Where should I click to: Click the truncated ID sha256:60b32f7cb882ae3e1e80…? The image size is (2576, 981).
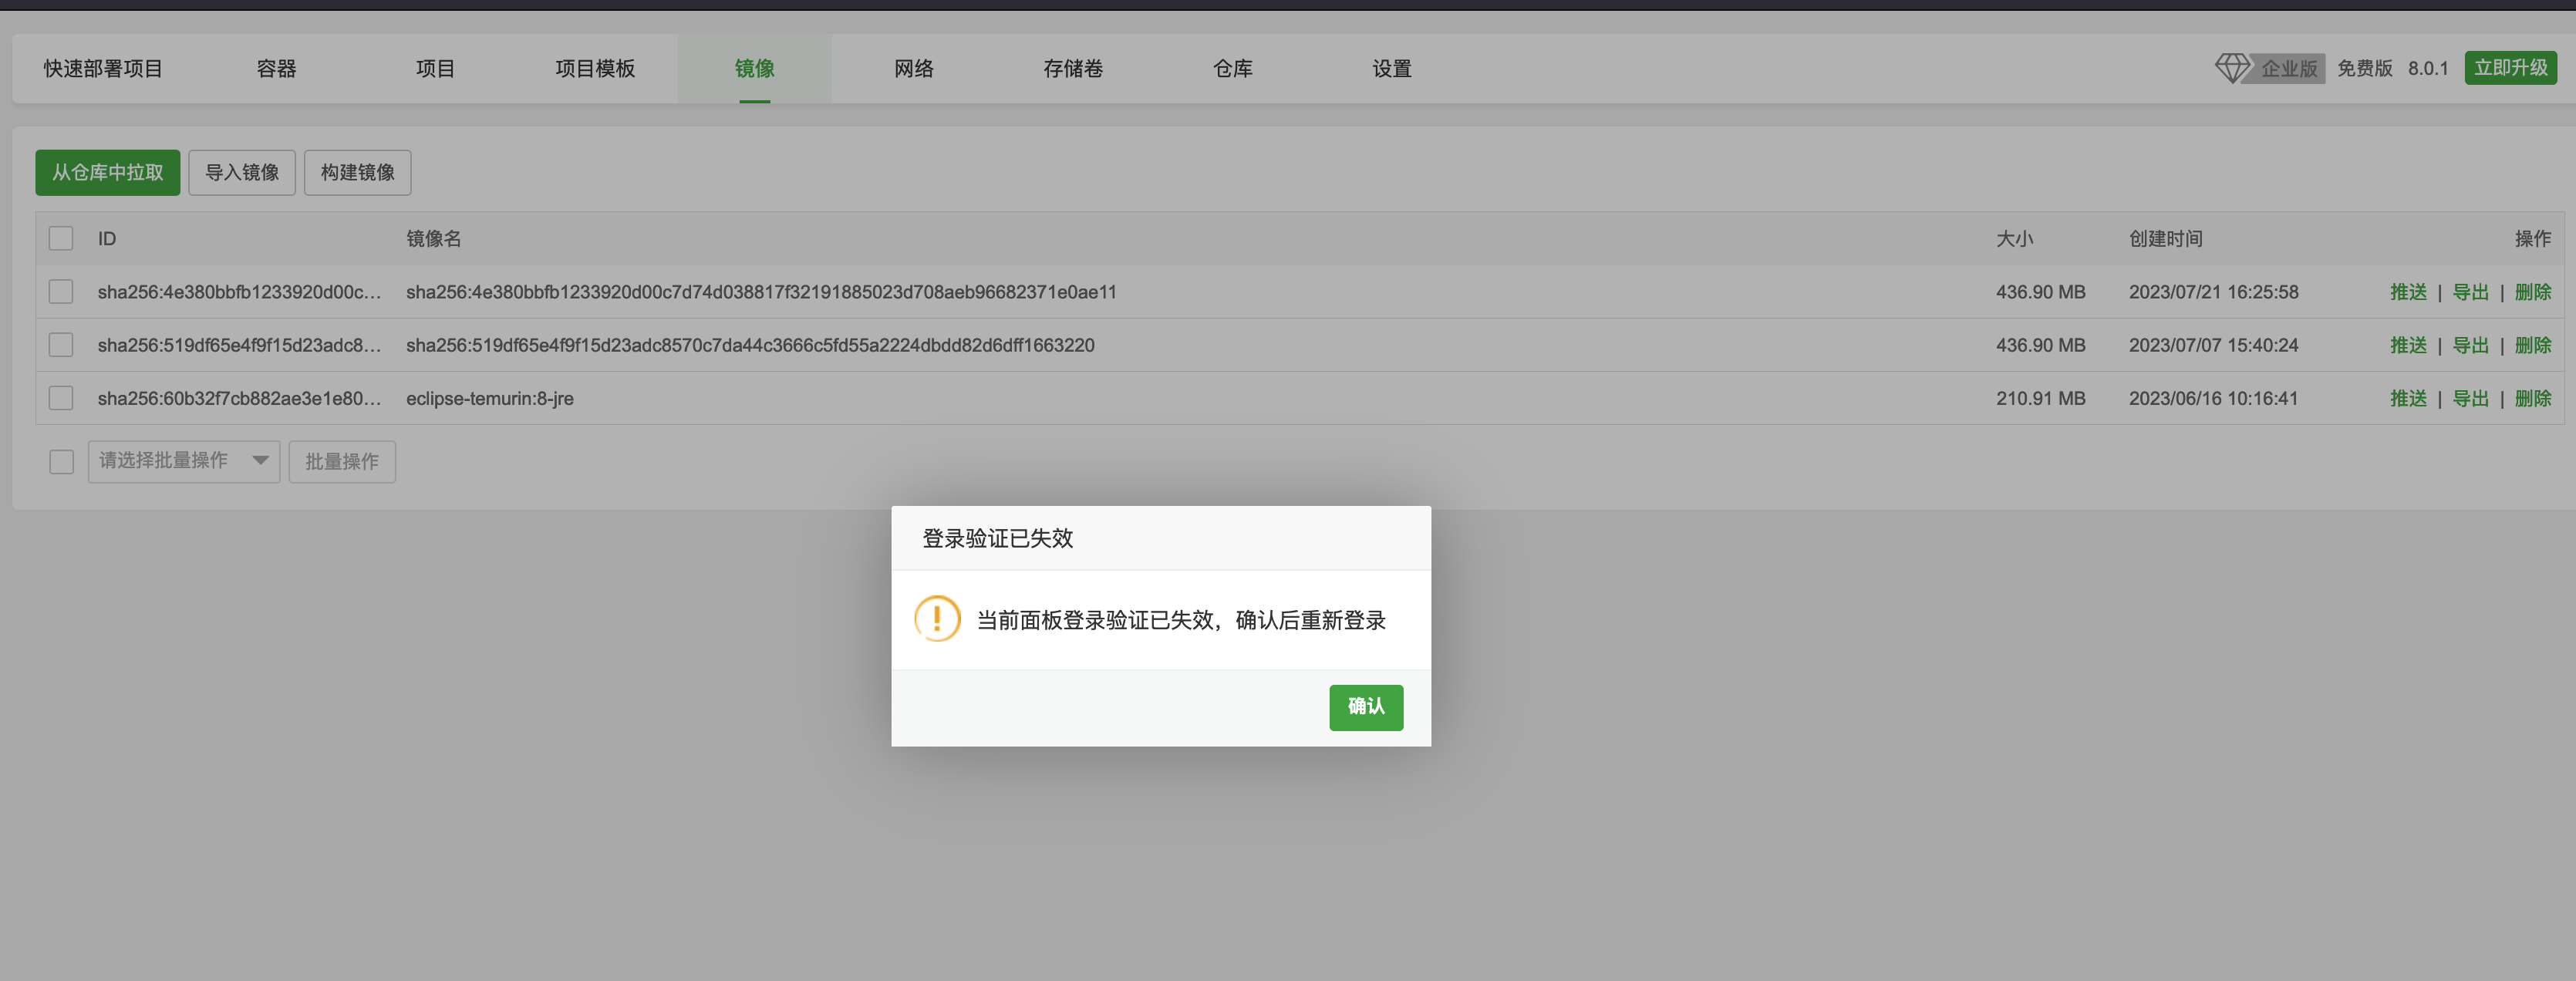point(239,398)
